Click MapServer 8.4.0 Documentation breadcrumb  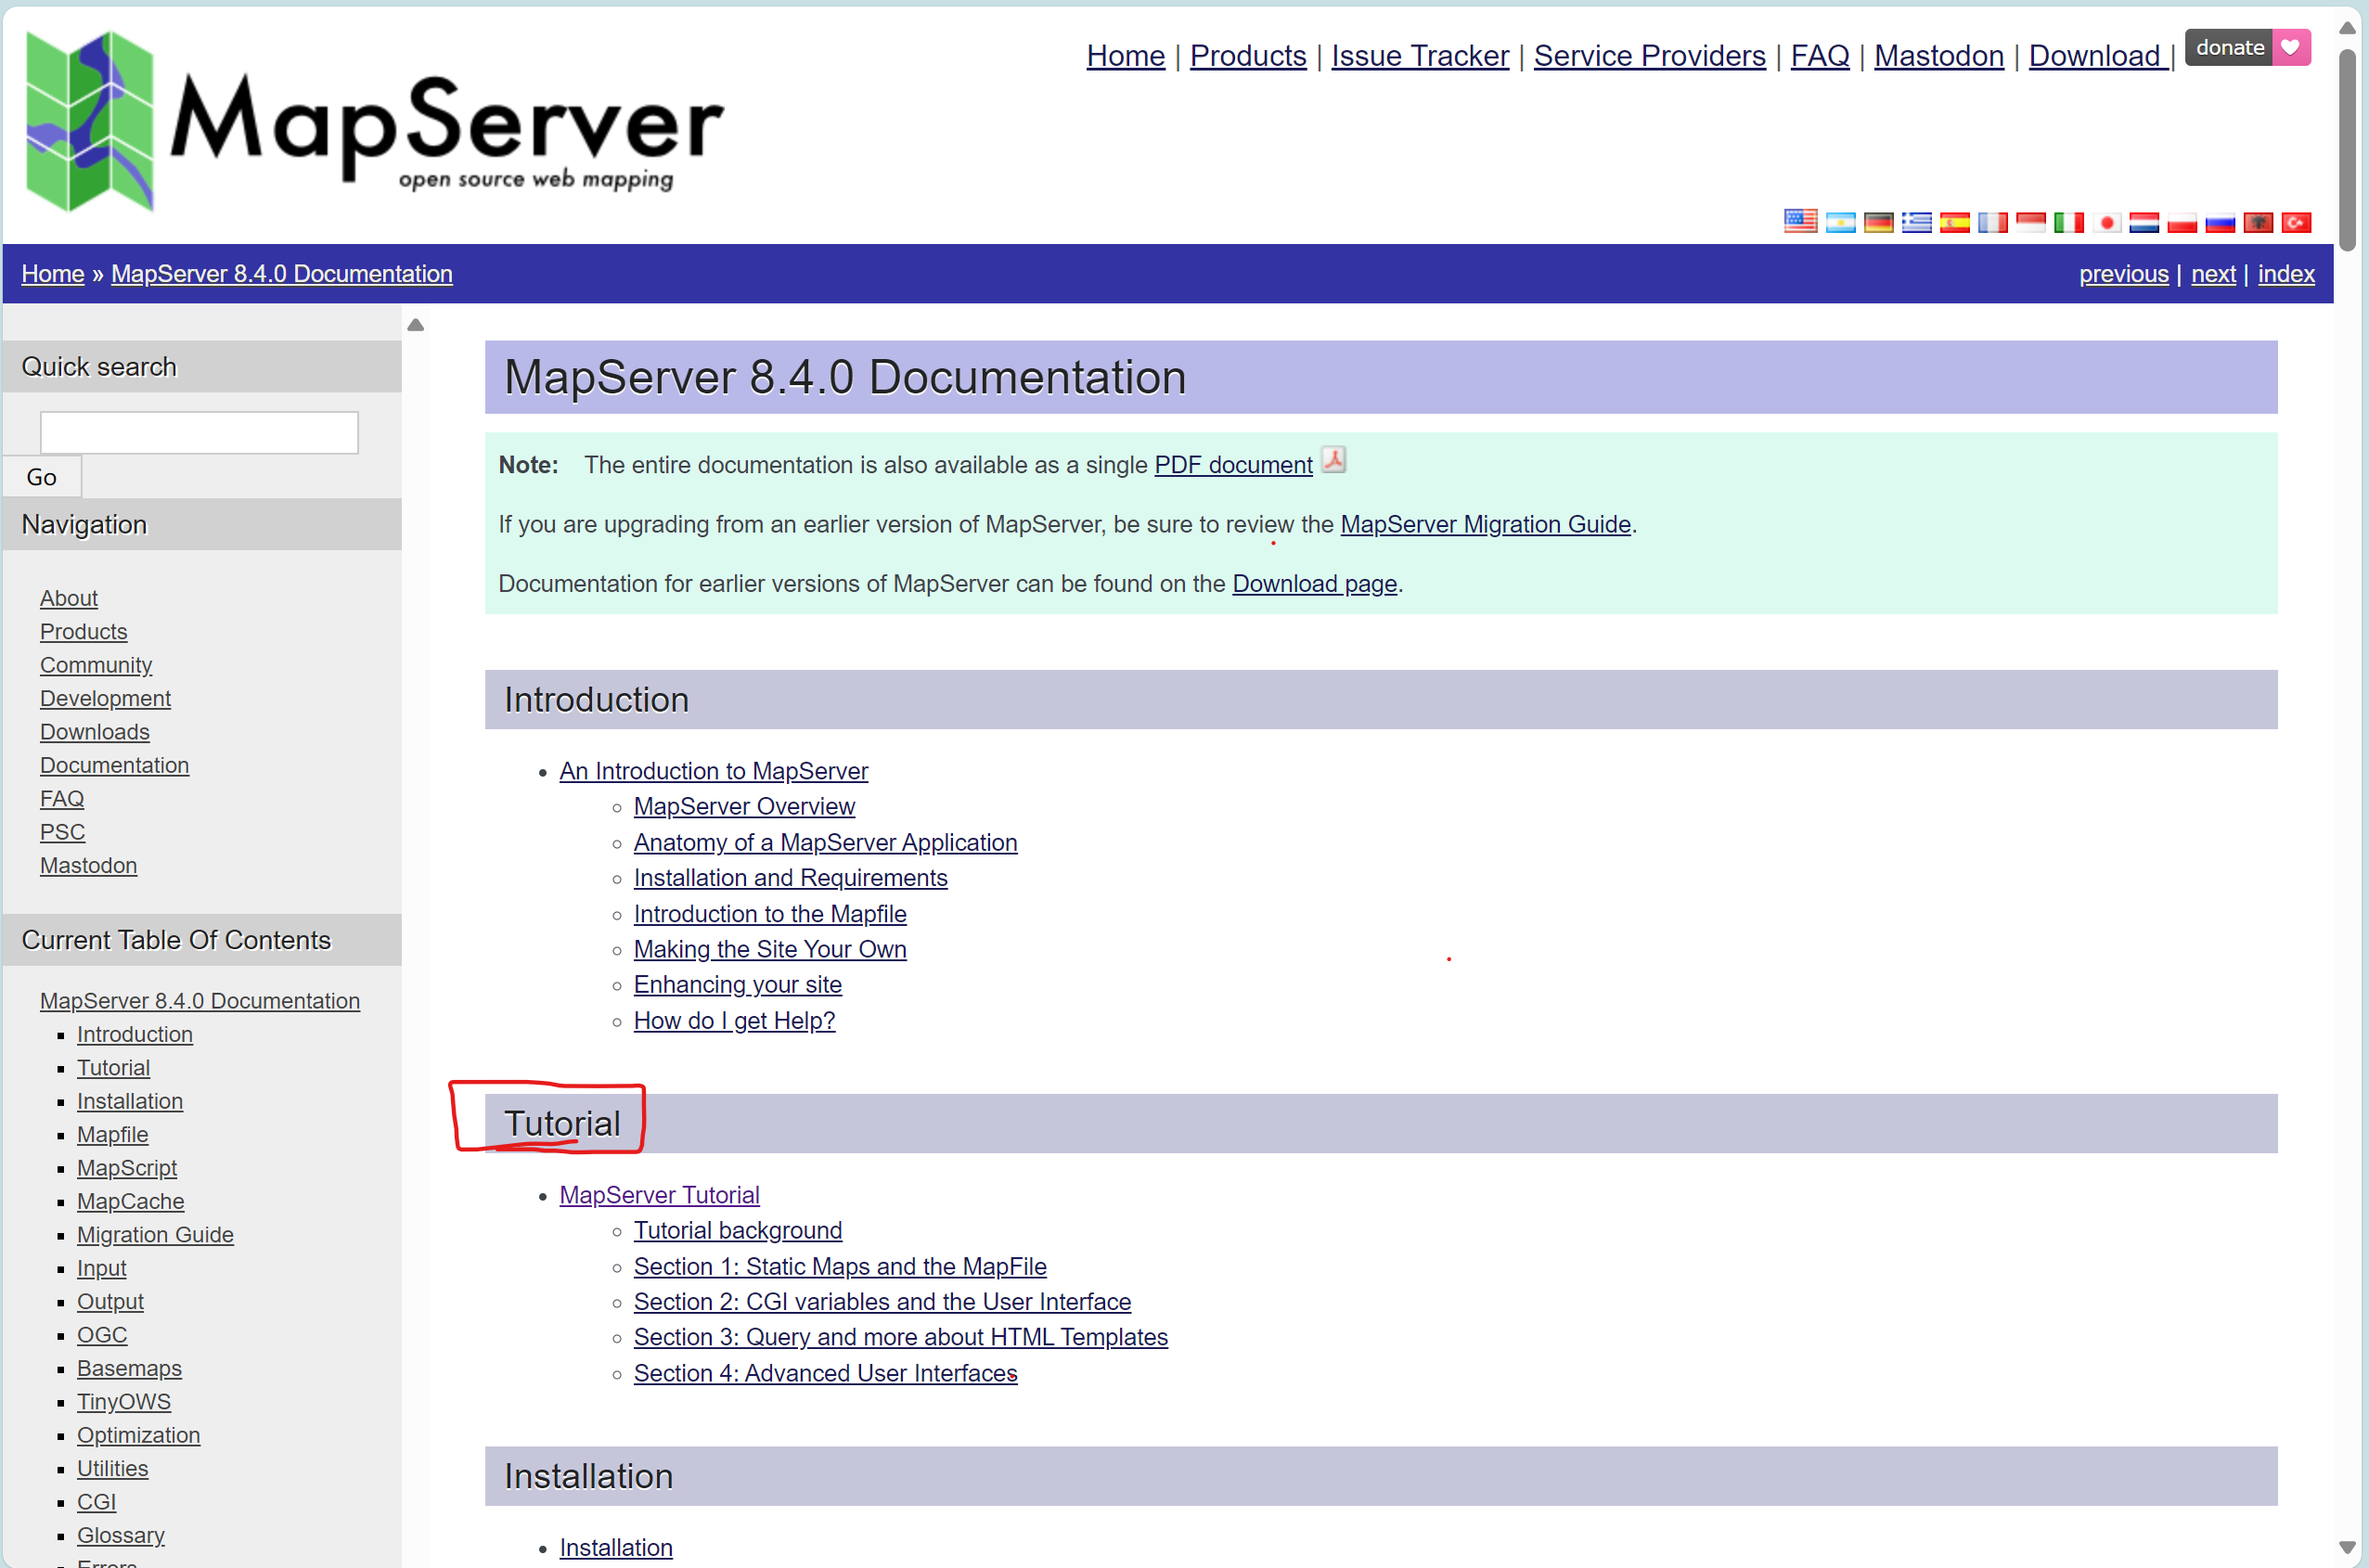[282, 274]
